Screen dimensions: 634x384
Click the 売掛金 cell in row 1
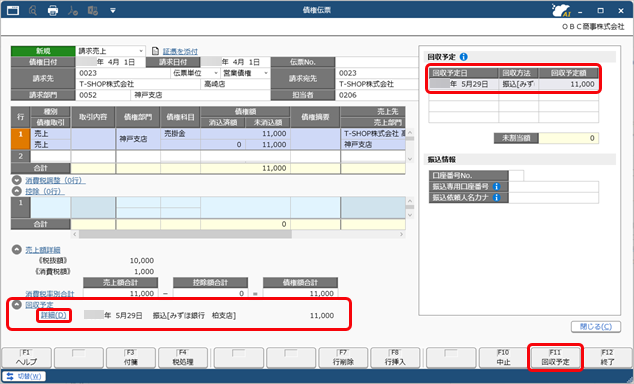tap(180, 133)
